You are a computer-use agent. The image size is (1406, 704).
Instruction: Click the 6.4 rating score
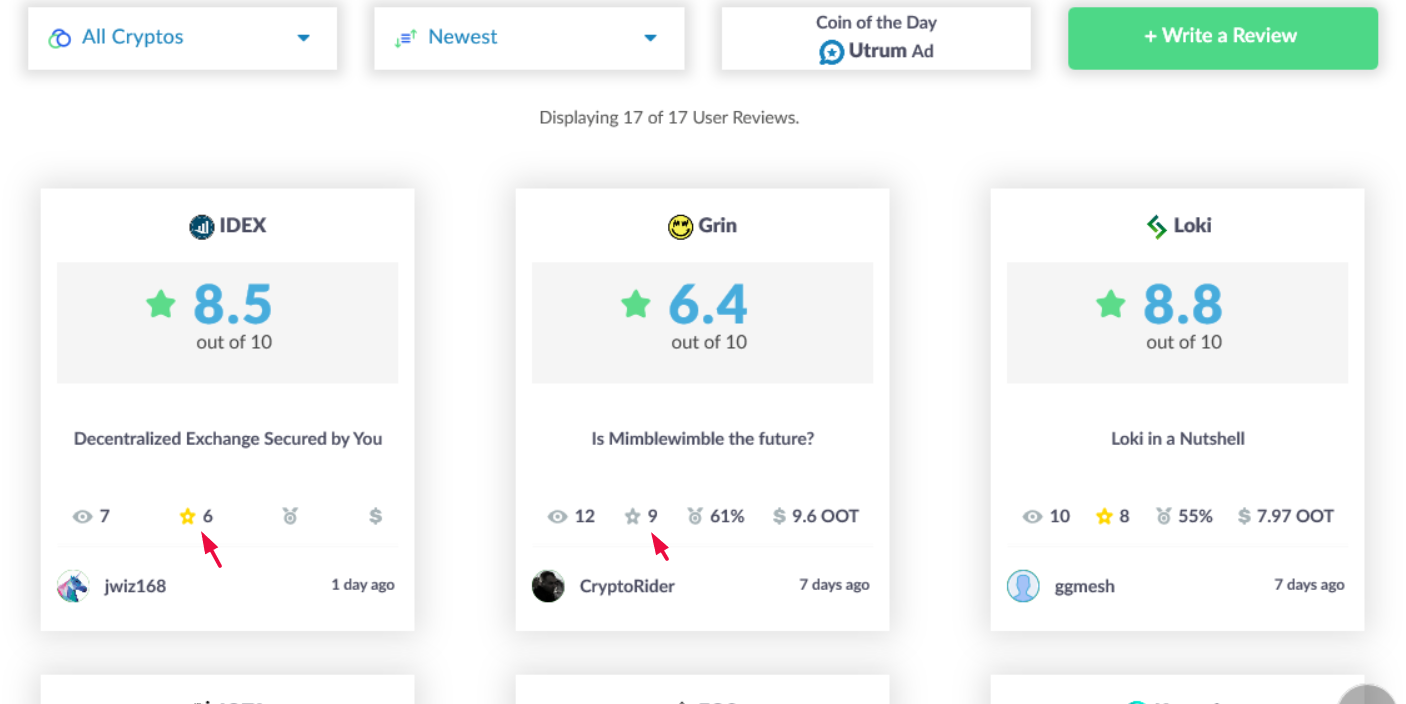(x=708, y=304)
